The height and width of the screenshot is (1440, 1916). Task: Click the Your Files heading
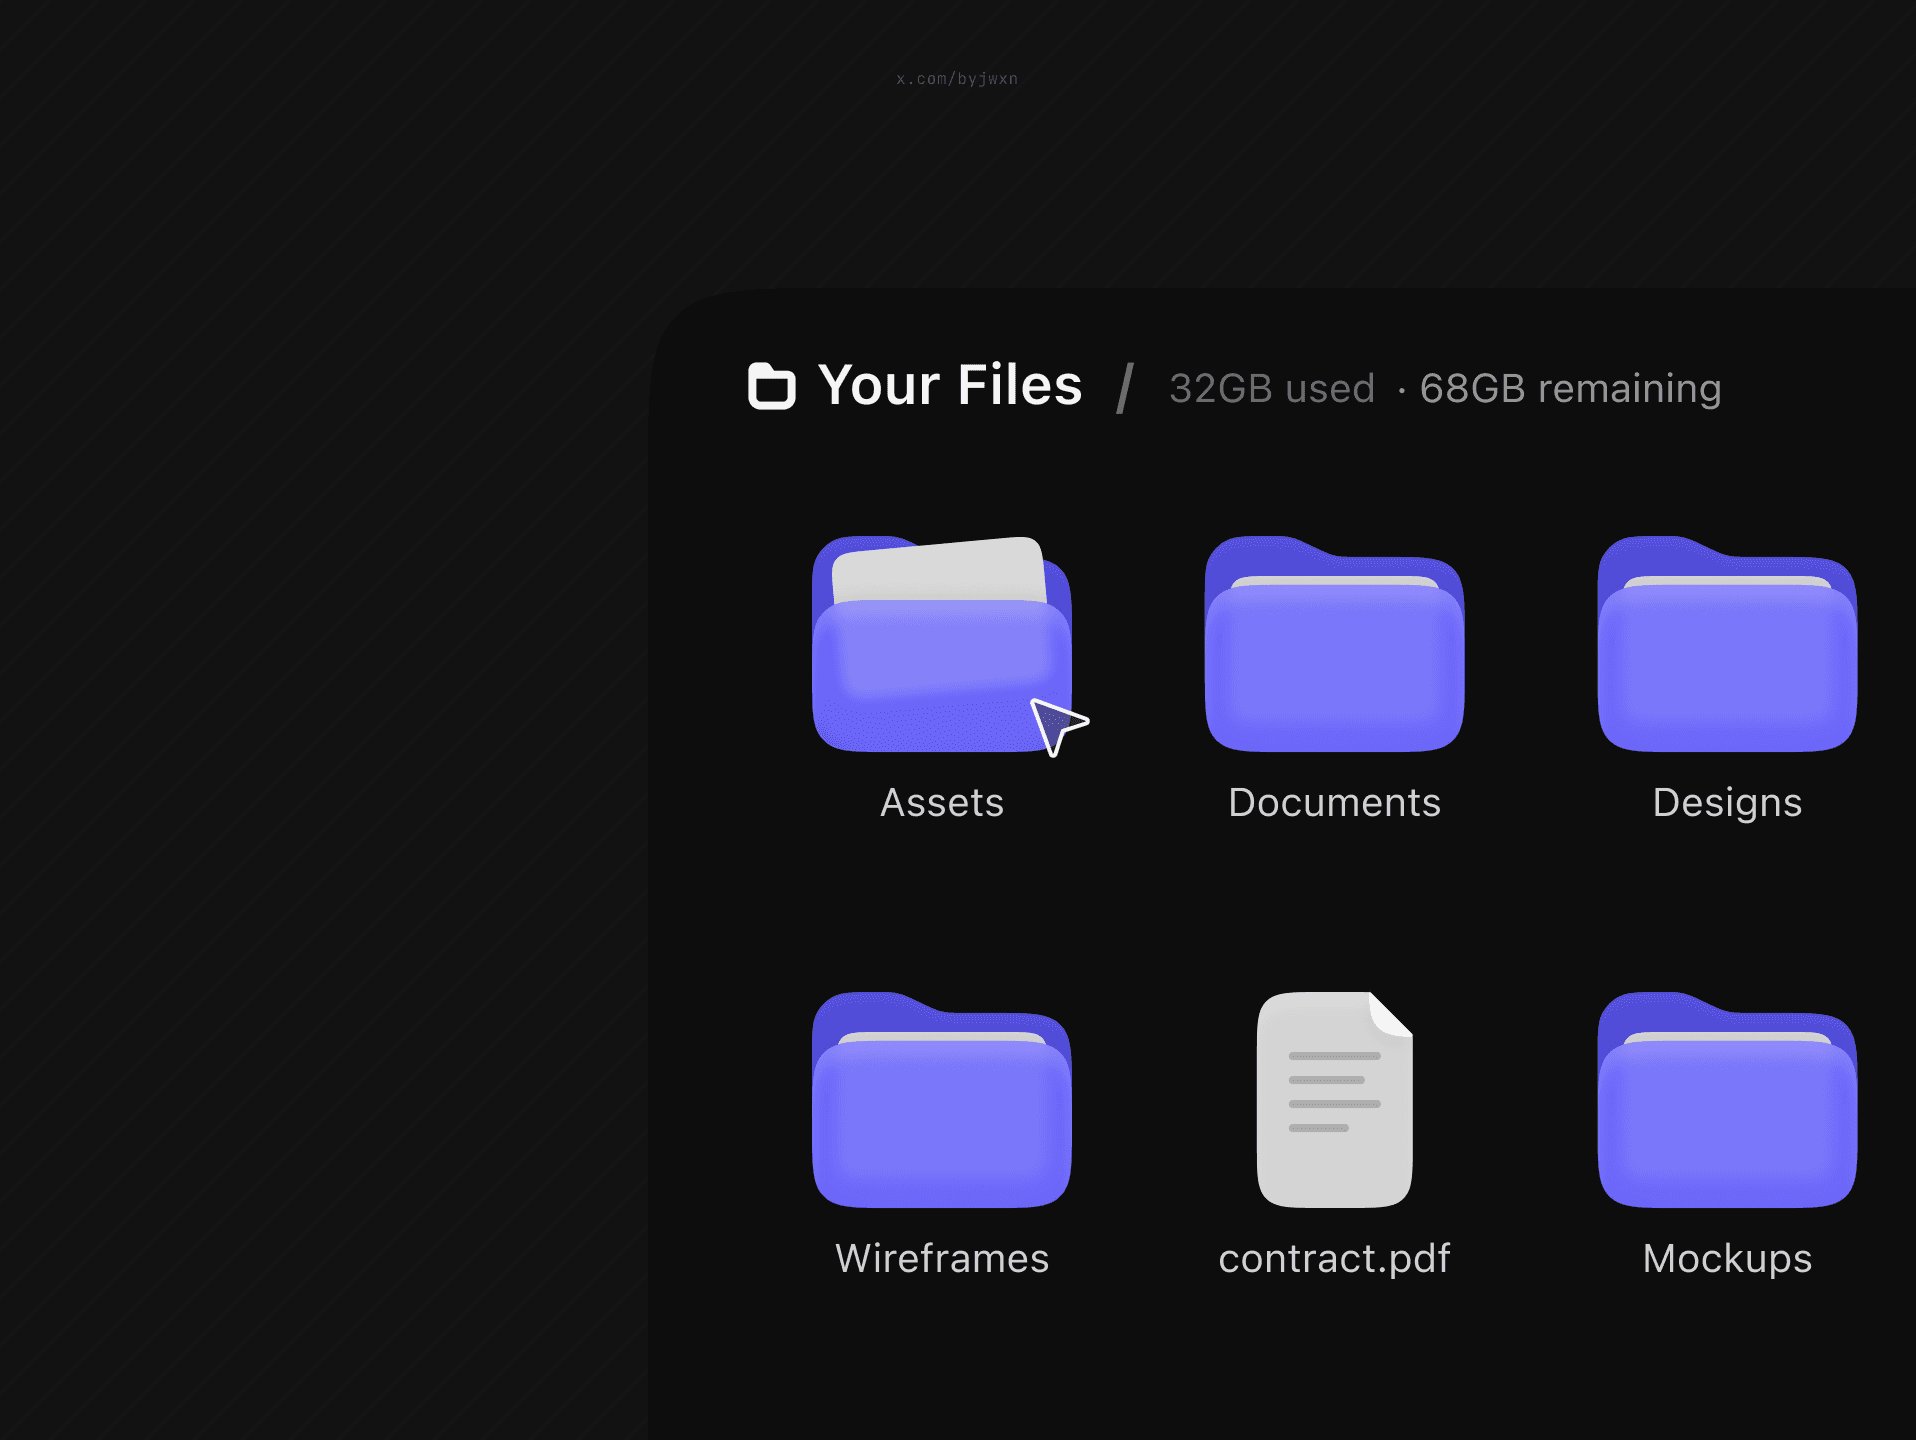950,385
